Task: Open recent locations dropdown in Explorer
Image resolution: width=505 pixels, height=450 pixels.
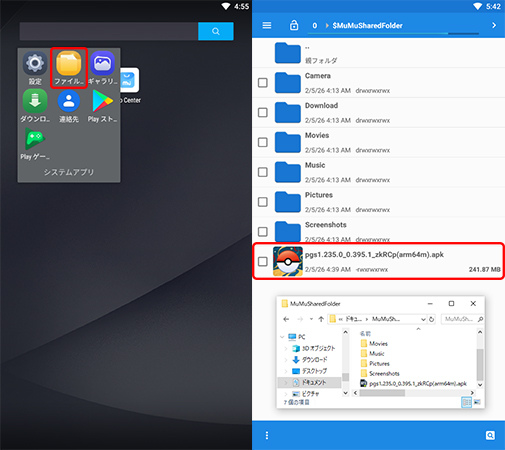Action: pyautogui.click(x=311, y=319)
